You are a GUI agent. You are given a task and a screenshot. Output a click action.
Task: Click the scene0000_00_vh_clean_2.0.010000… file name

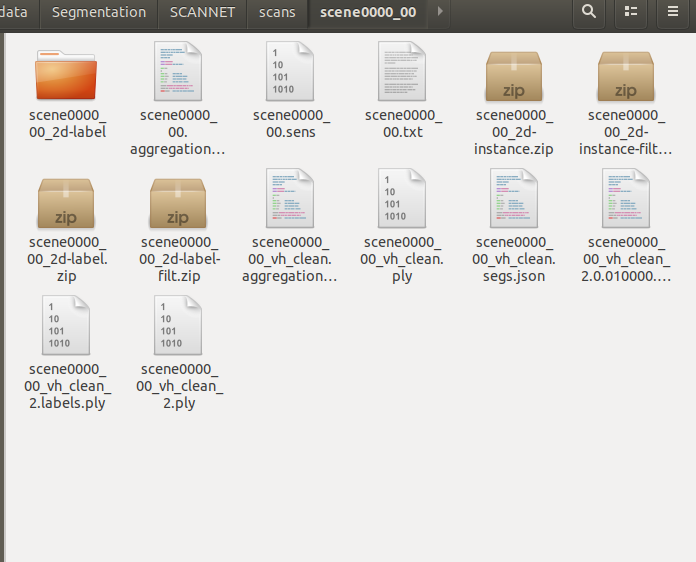click(x=626, y=259)
